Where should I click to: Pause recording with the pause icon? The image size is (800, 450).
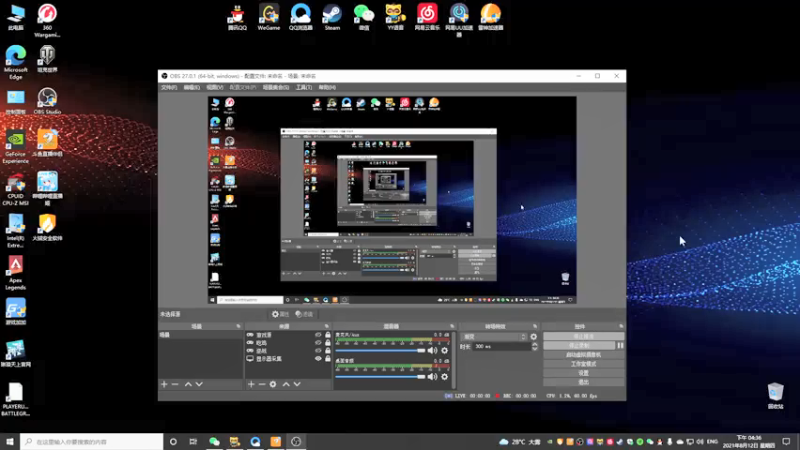pos(620,345)
